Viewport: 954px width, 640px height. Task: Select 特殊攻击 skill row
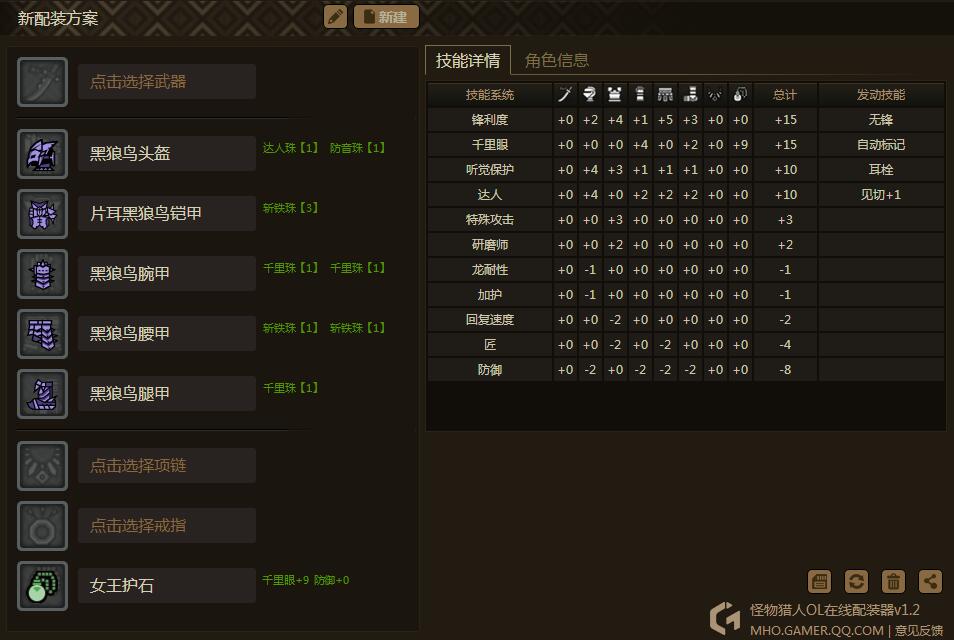(686, 220)
